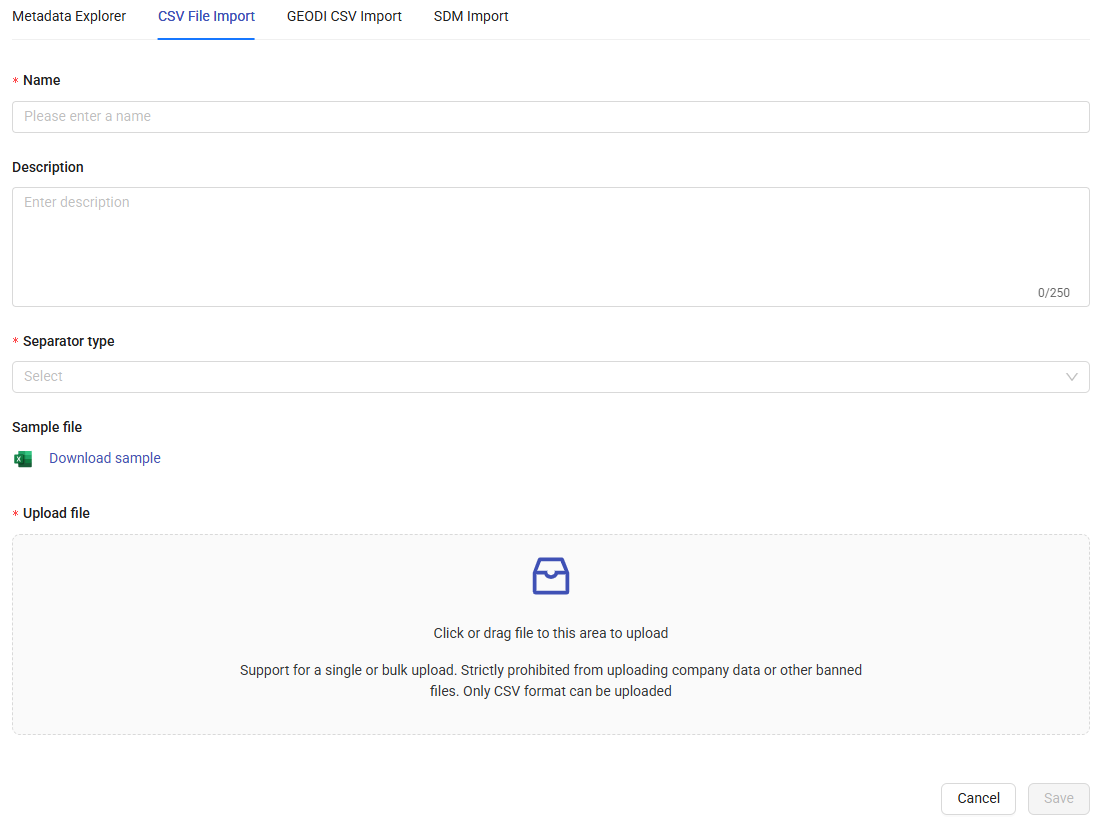Click the Excel file icon beside Download sample

(23, 459)
